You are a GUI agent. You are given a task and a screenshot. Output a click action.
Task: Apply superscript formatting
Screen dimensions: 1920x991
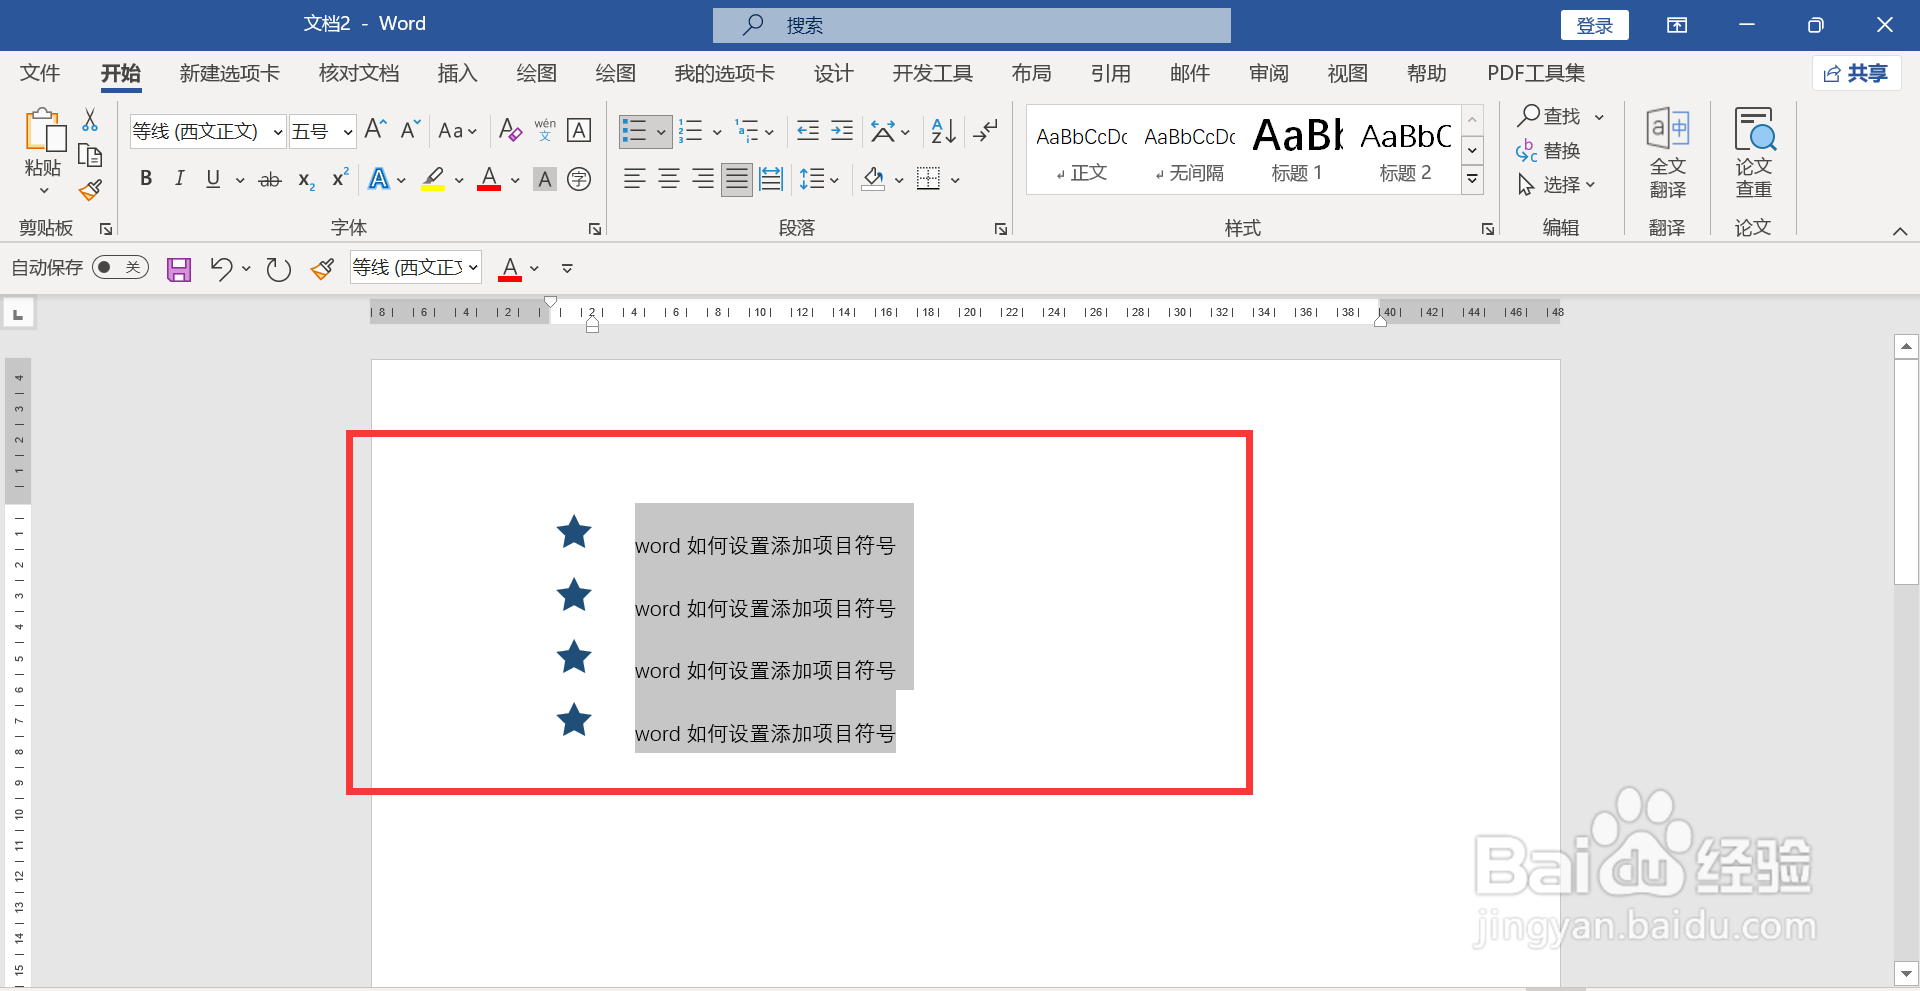click(x=340, y=178)
